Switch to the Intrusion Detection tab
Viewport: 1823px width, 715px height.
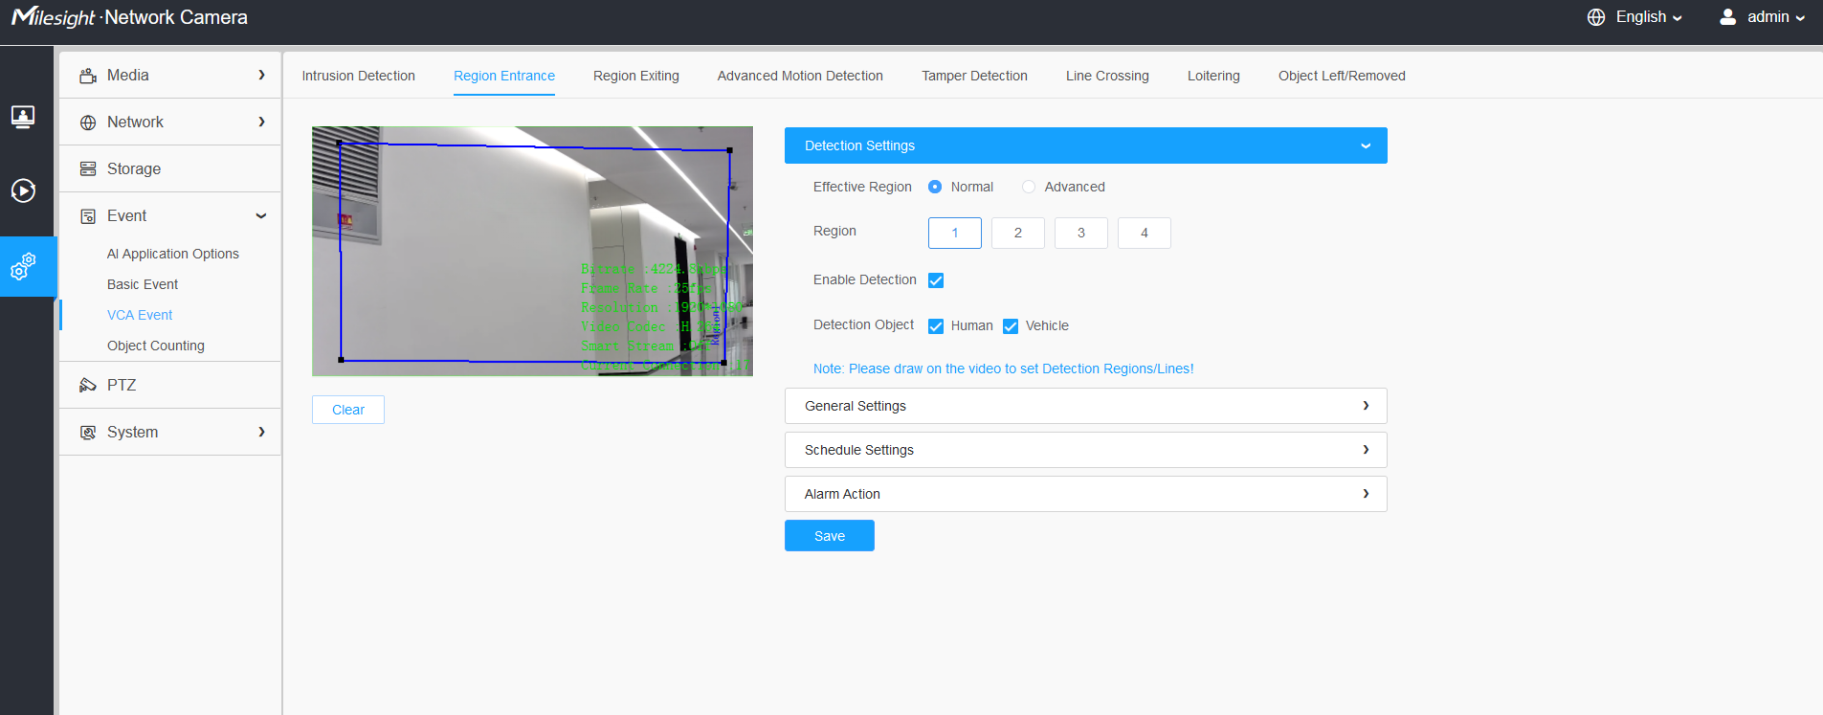358,76
